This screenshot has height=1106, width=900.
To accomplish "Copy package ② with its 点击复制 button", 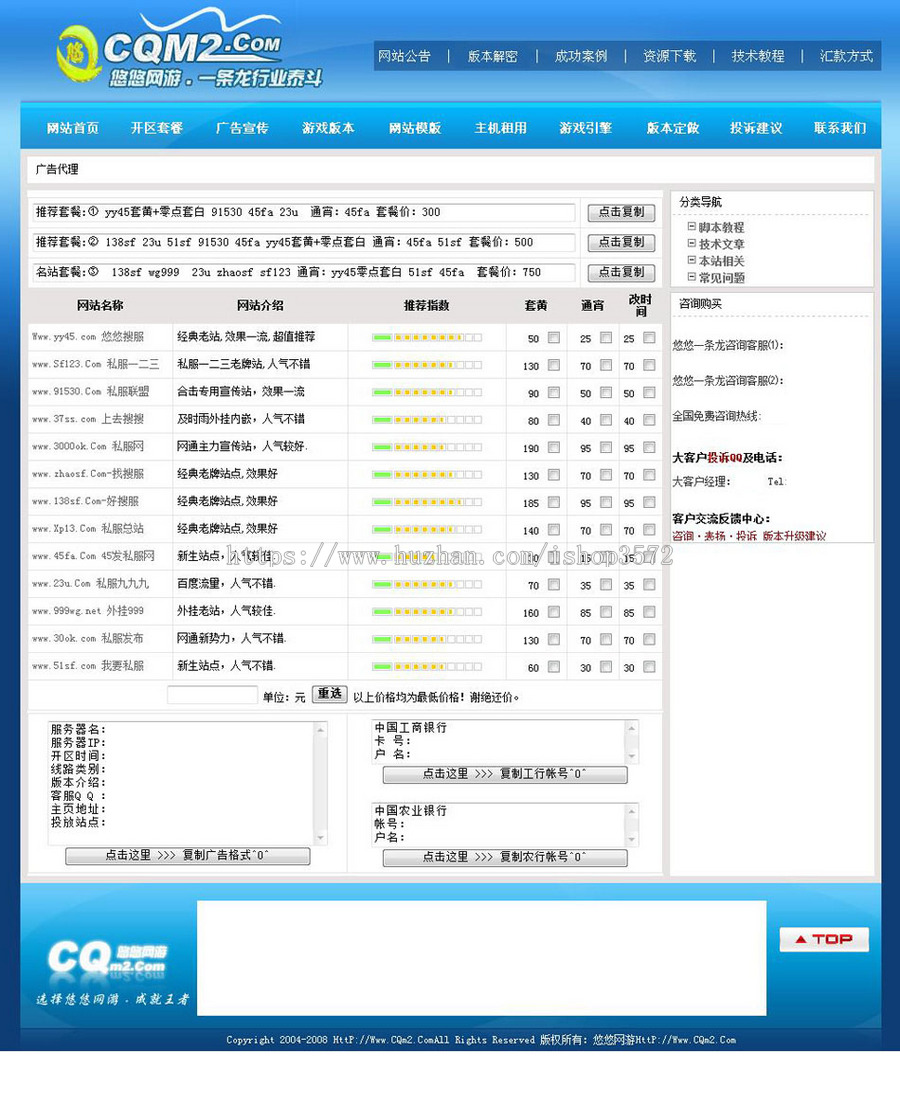I will tap(621, 243).
